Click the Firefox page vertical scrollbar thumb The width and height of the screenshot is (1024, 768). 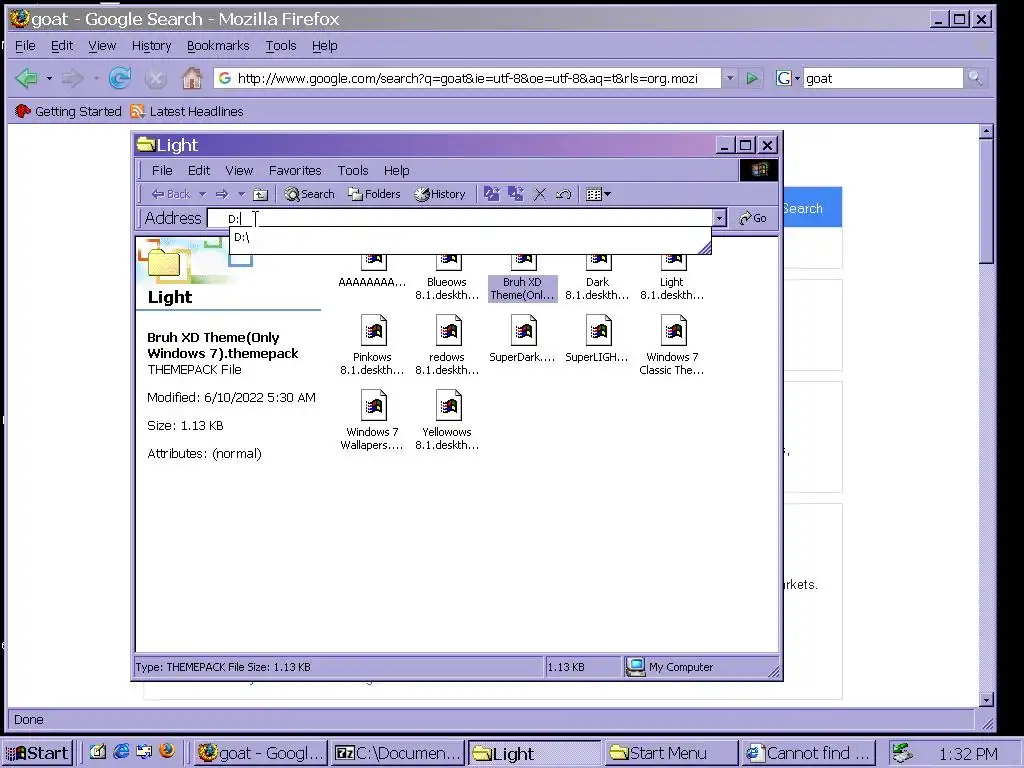pyautogui.click(x=986, y=200)
